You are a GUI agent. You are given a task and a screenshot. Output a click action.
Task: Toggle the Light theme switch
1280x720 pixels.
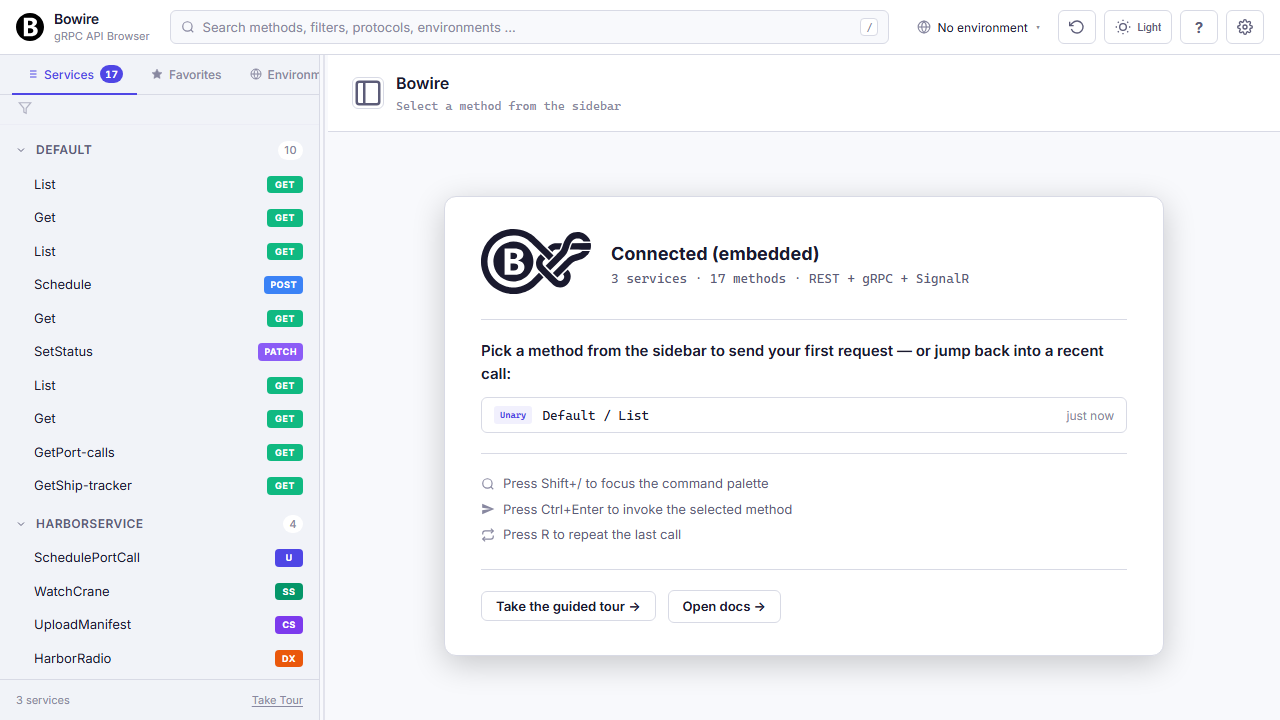[1138, 27]
